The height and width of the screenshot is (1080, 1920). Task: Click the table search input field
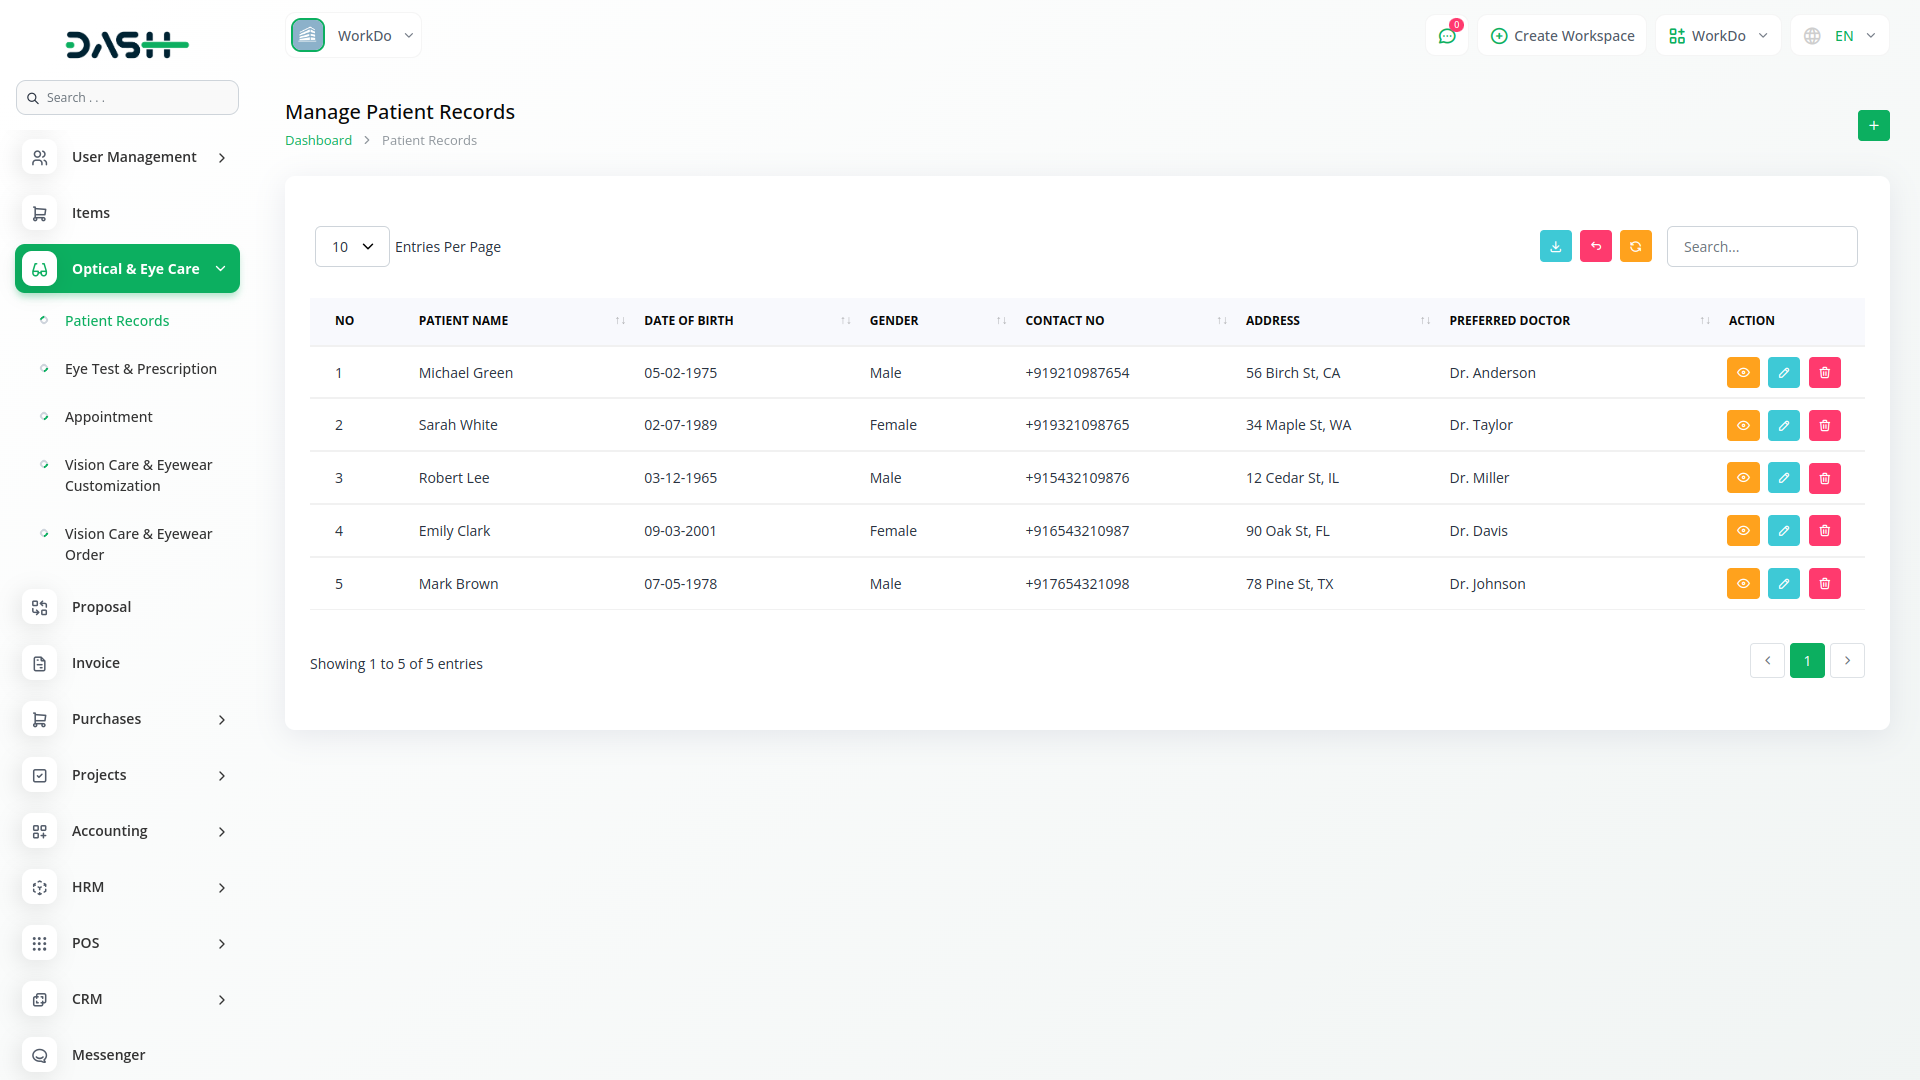coord(1761,247)
